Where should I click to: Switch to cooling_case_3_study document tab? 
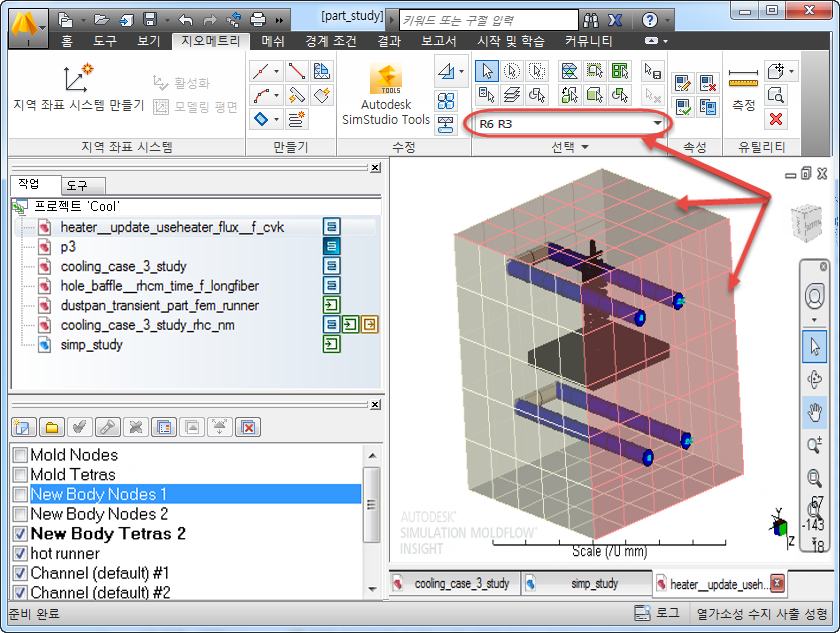(455, 583)
